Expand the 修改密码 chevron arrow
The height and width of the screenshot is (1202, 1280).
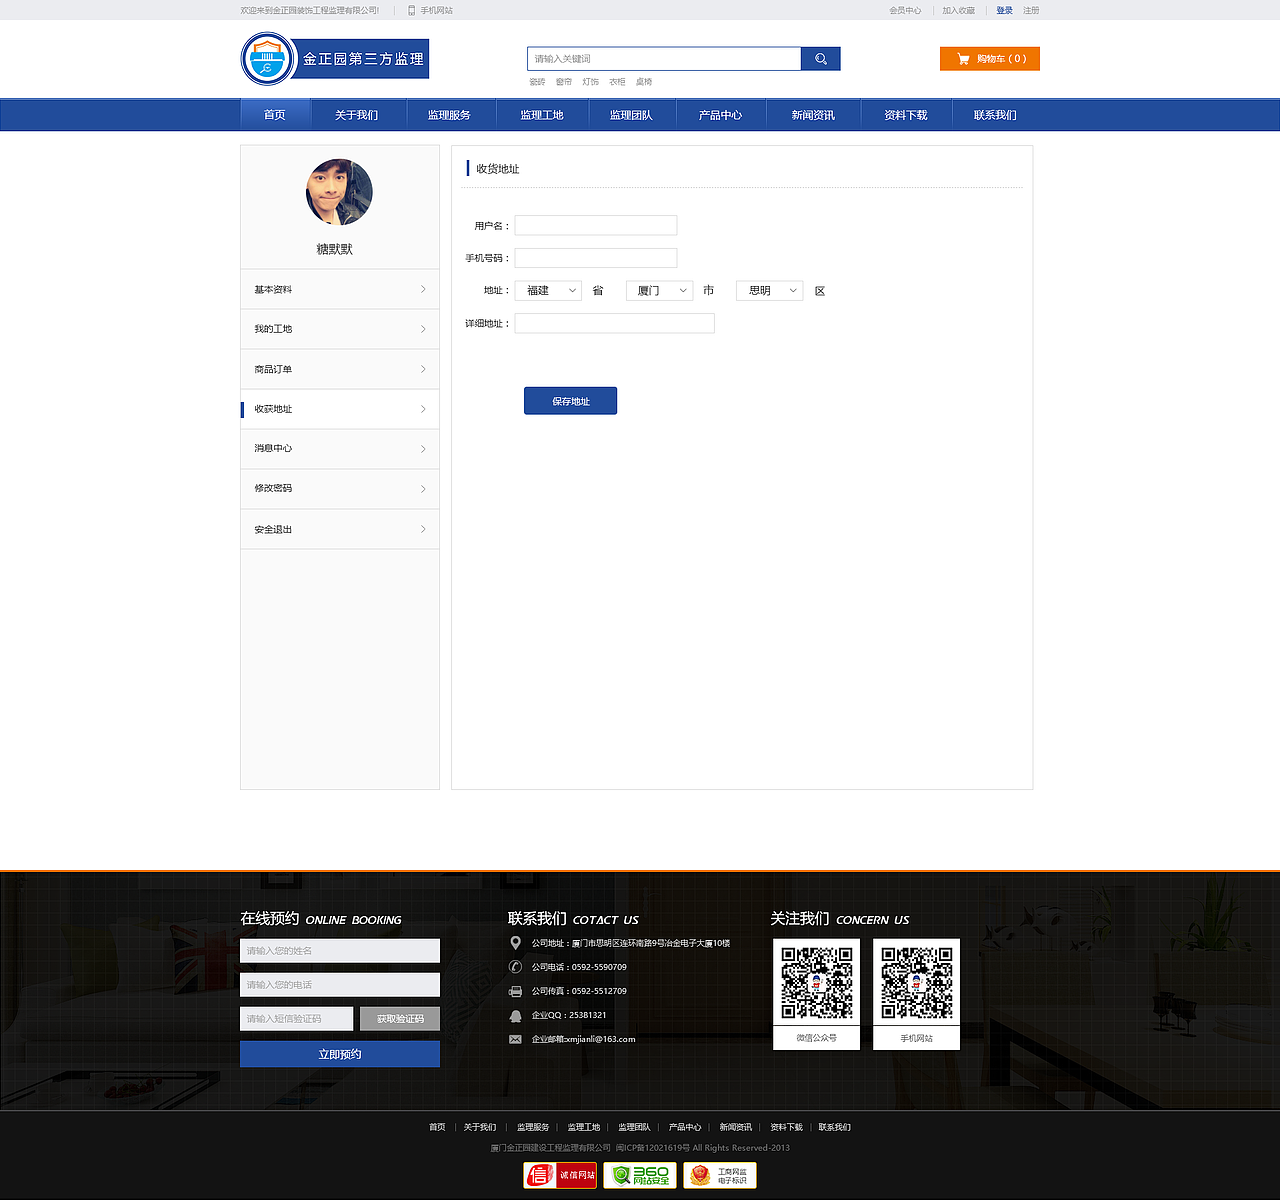point(423,489)
